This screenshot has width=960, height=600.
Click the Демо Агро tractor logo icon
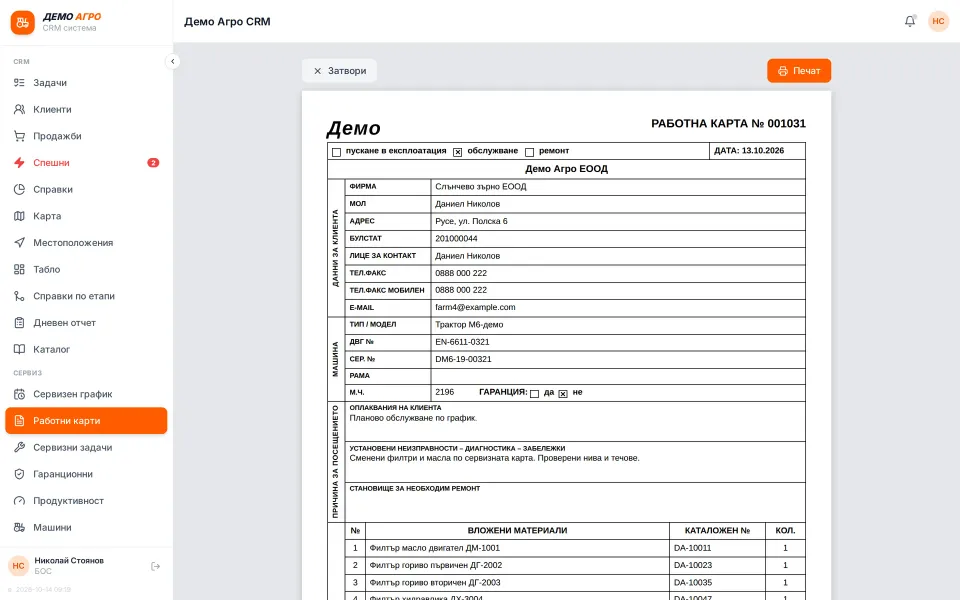[x=23, y=23]
